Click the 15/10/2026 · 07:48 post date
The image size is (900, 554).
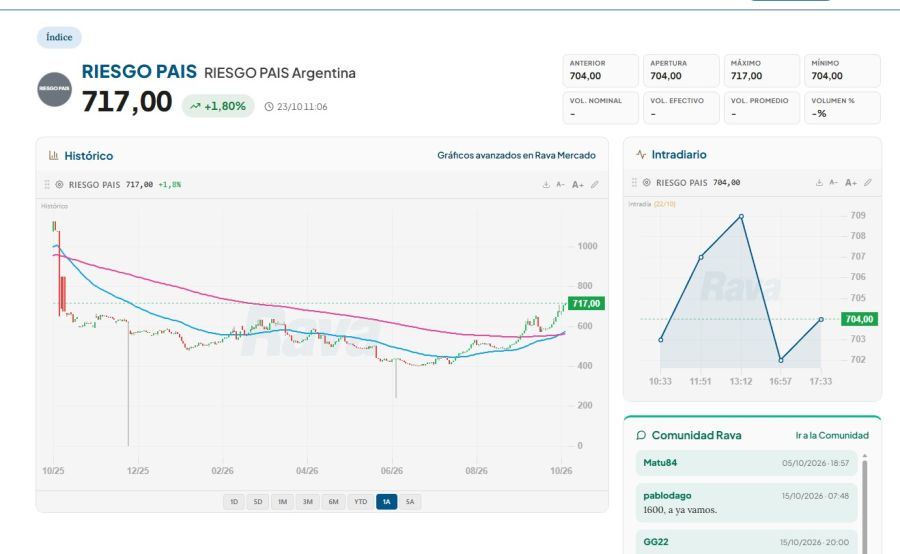pyautogui.click(x=815, y=495)
